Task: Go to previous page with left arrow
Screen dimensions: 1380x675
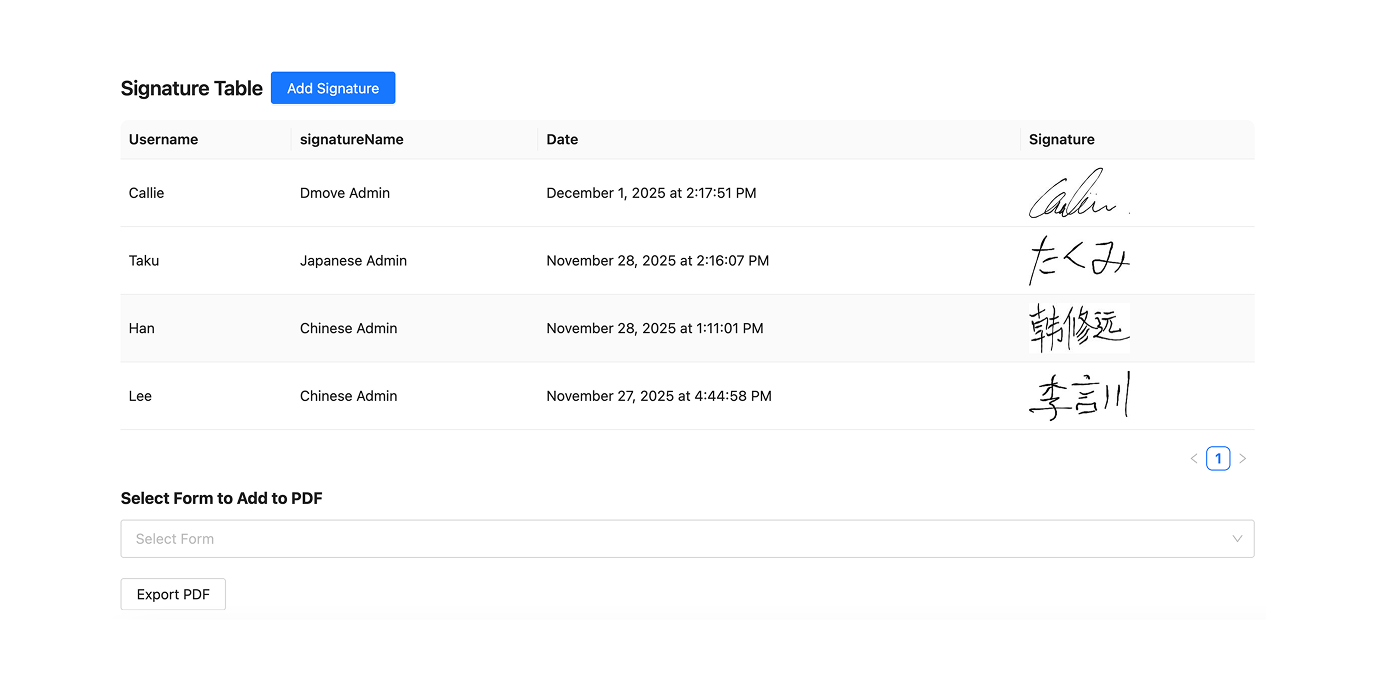Action: [x=1194, y=459]
